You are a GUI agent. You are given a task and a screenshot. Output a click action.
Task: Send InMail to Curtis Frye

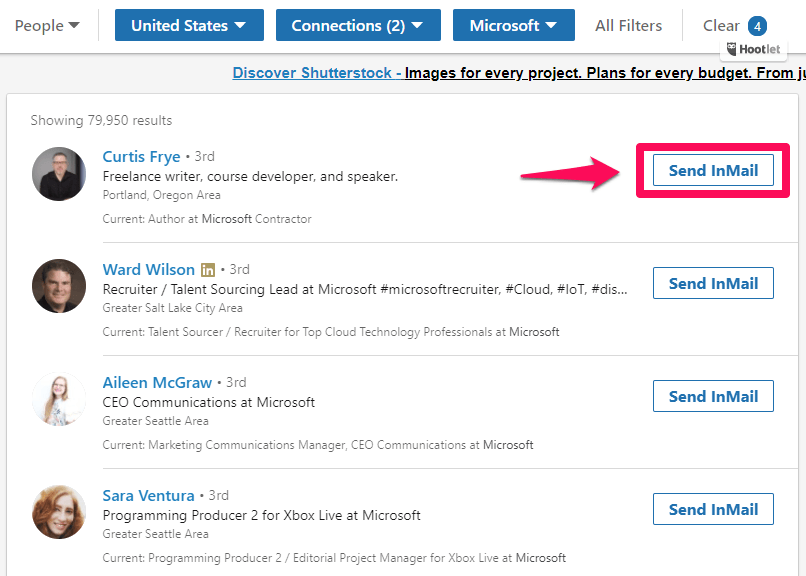click(x=713, y=170)
